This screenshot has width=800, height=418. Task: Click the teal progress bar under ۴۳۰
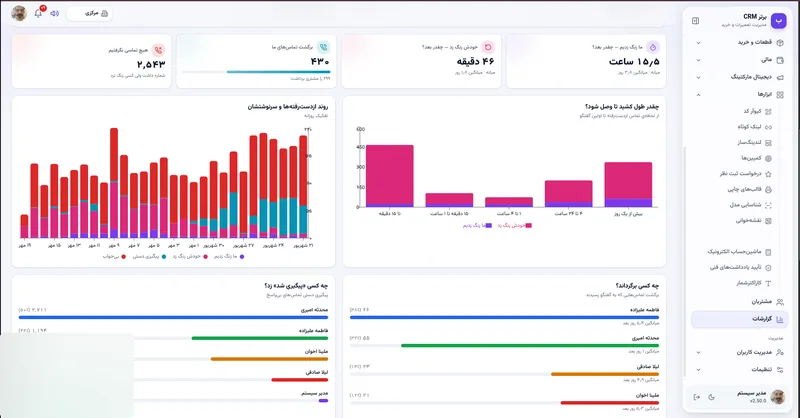278,72
